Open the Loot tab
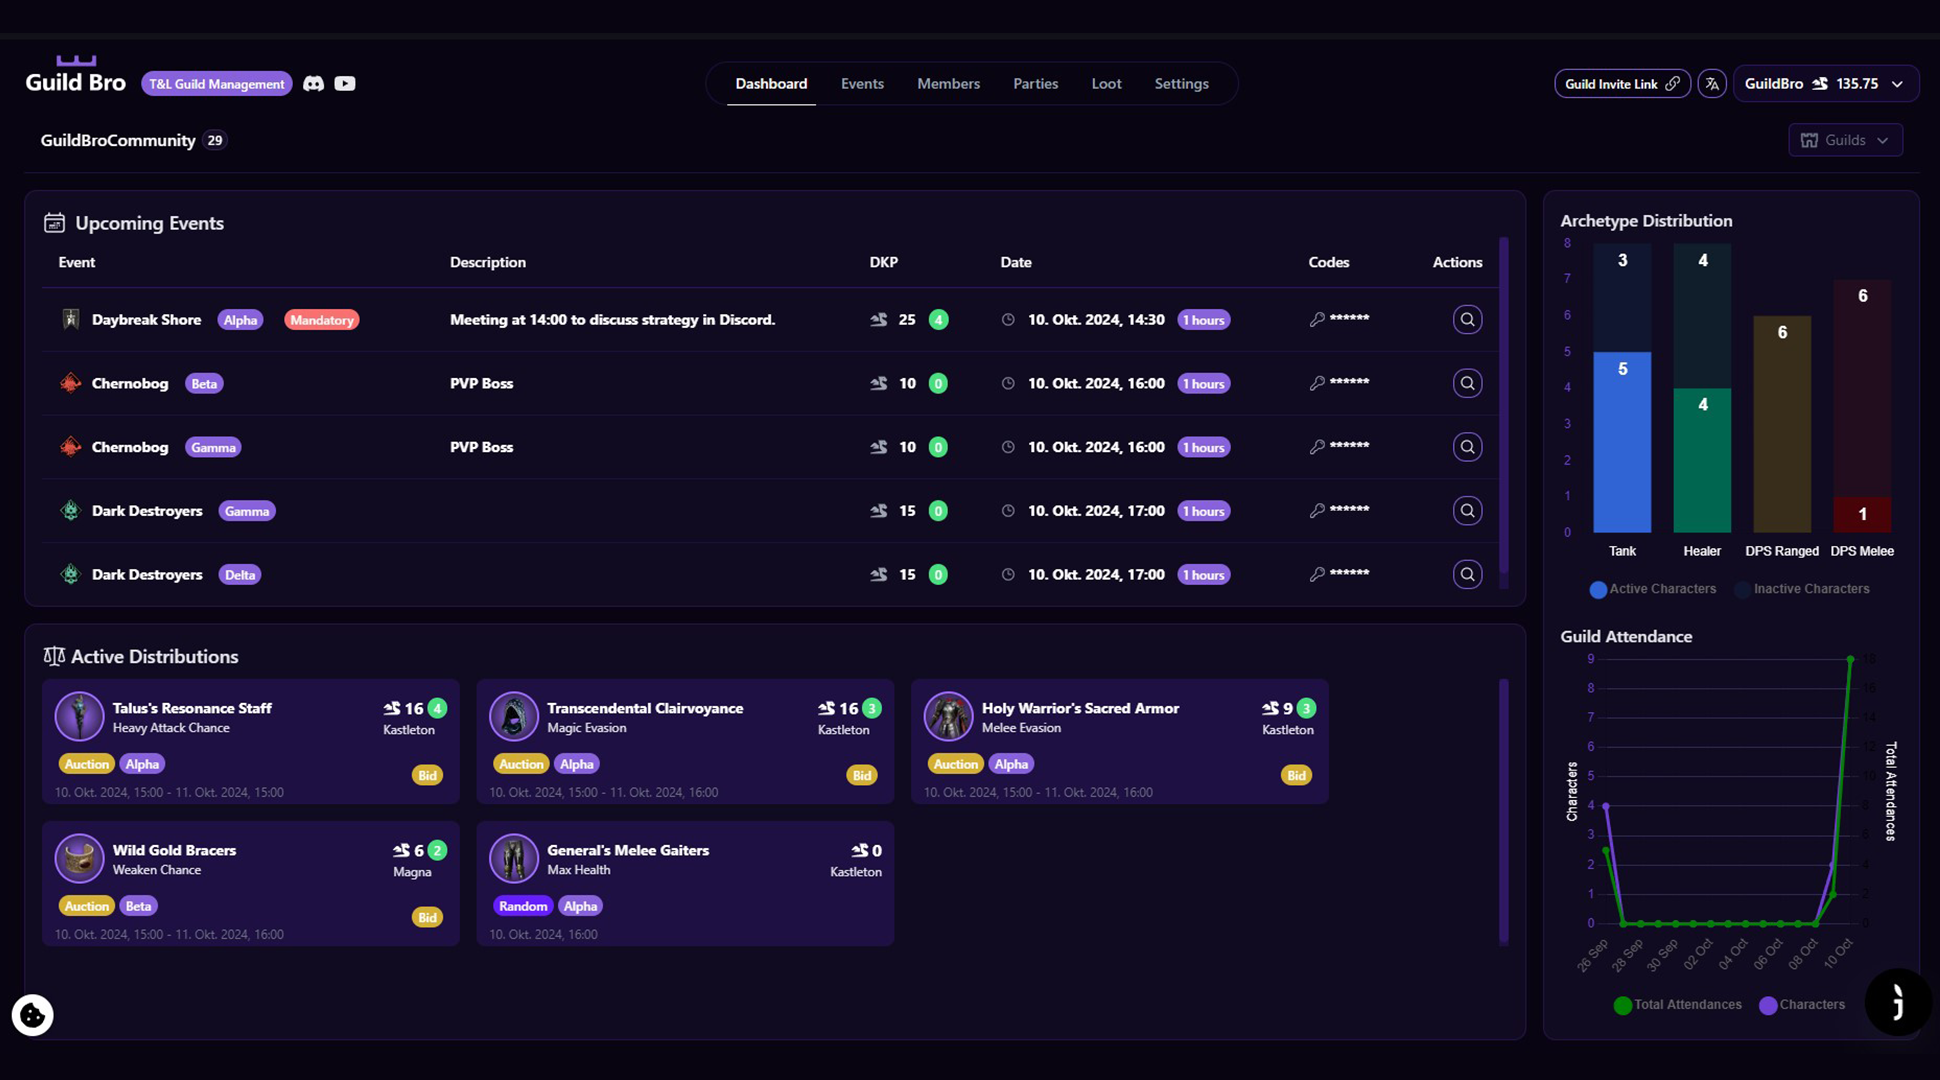1940x1080 pixels. (x=1106, y=84)
